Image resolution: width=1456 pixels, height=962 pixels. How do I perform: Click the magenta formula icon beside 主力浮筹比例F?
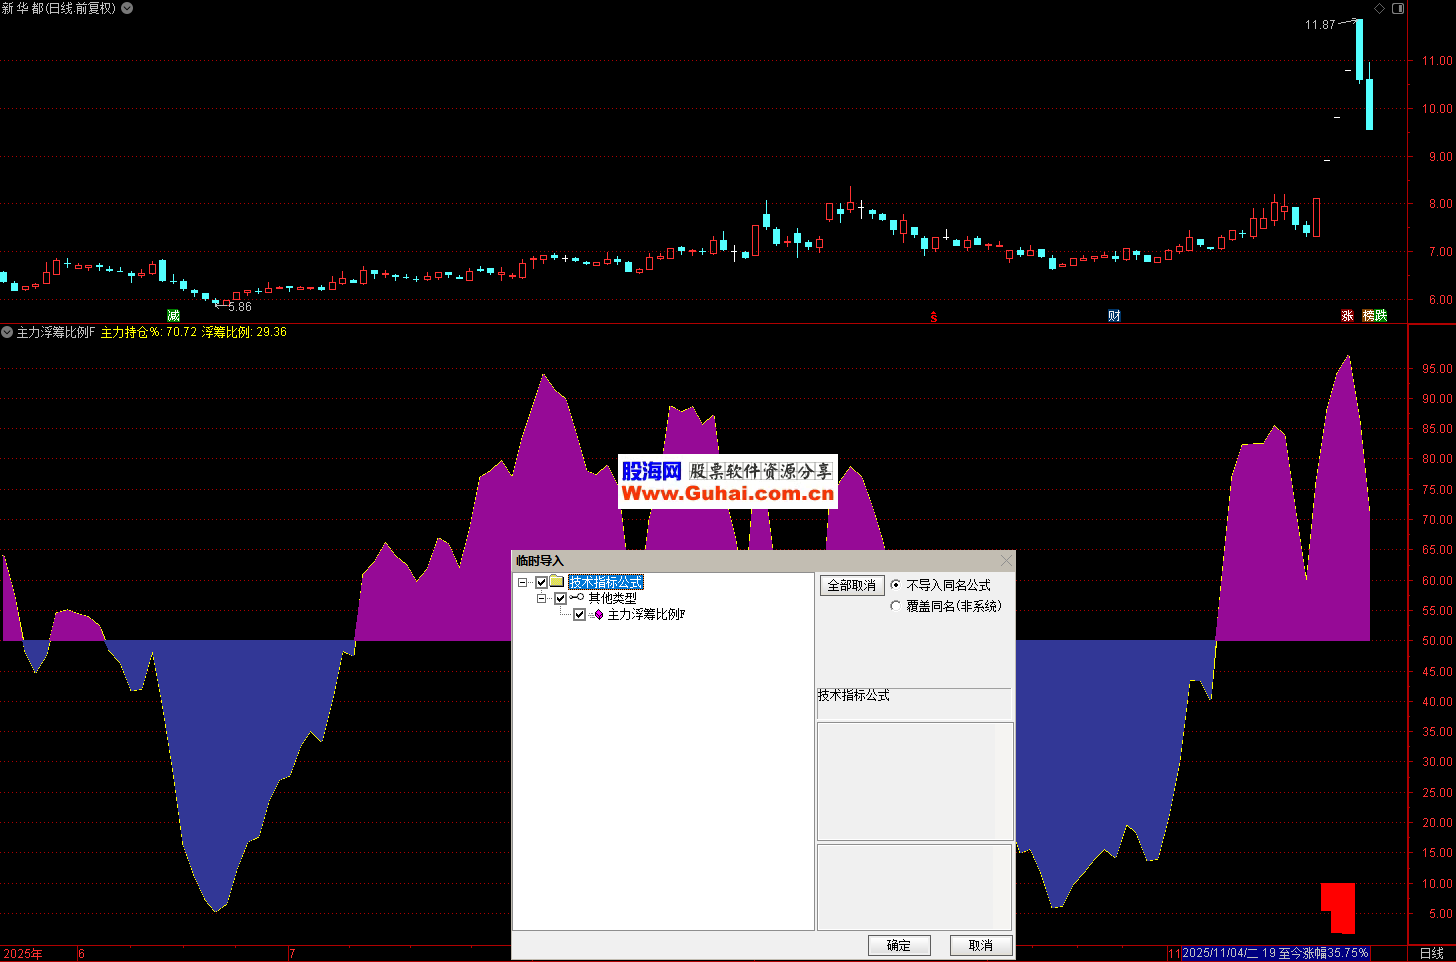click(x=598, y=615)
